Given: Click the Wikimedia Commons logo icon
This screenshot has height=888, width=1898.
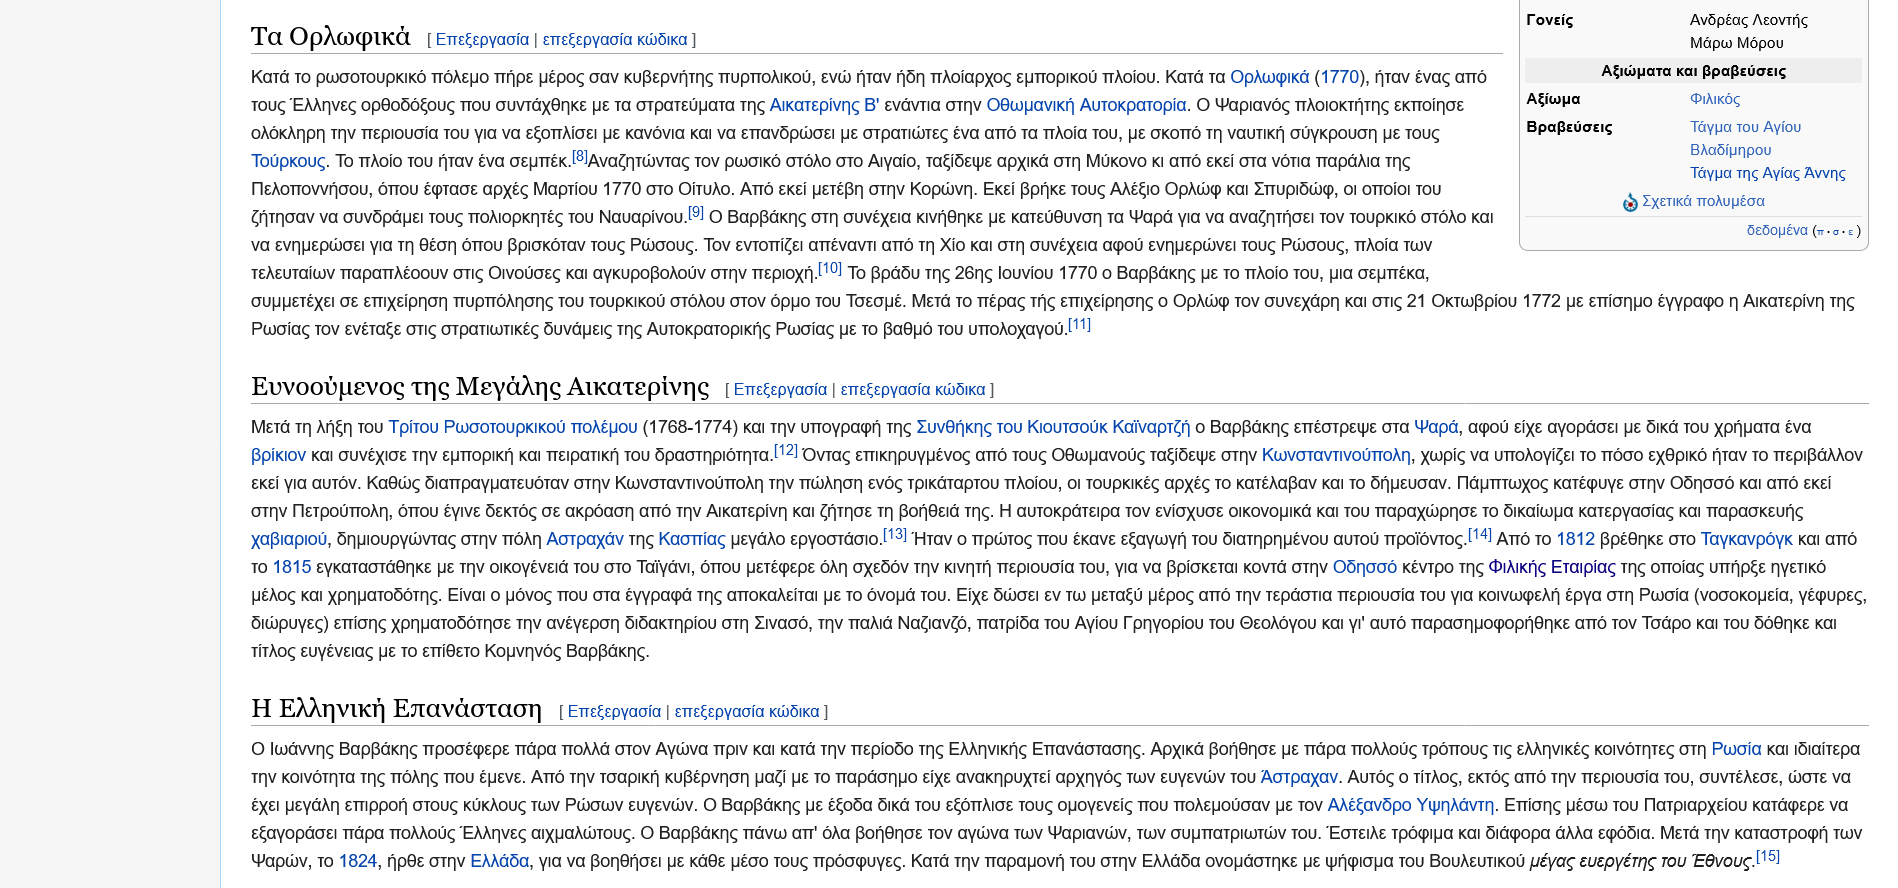Looking at the screenshot, I should pyautogui.click(x=1630, y=202).
